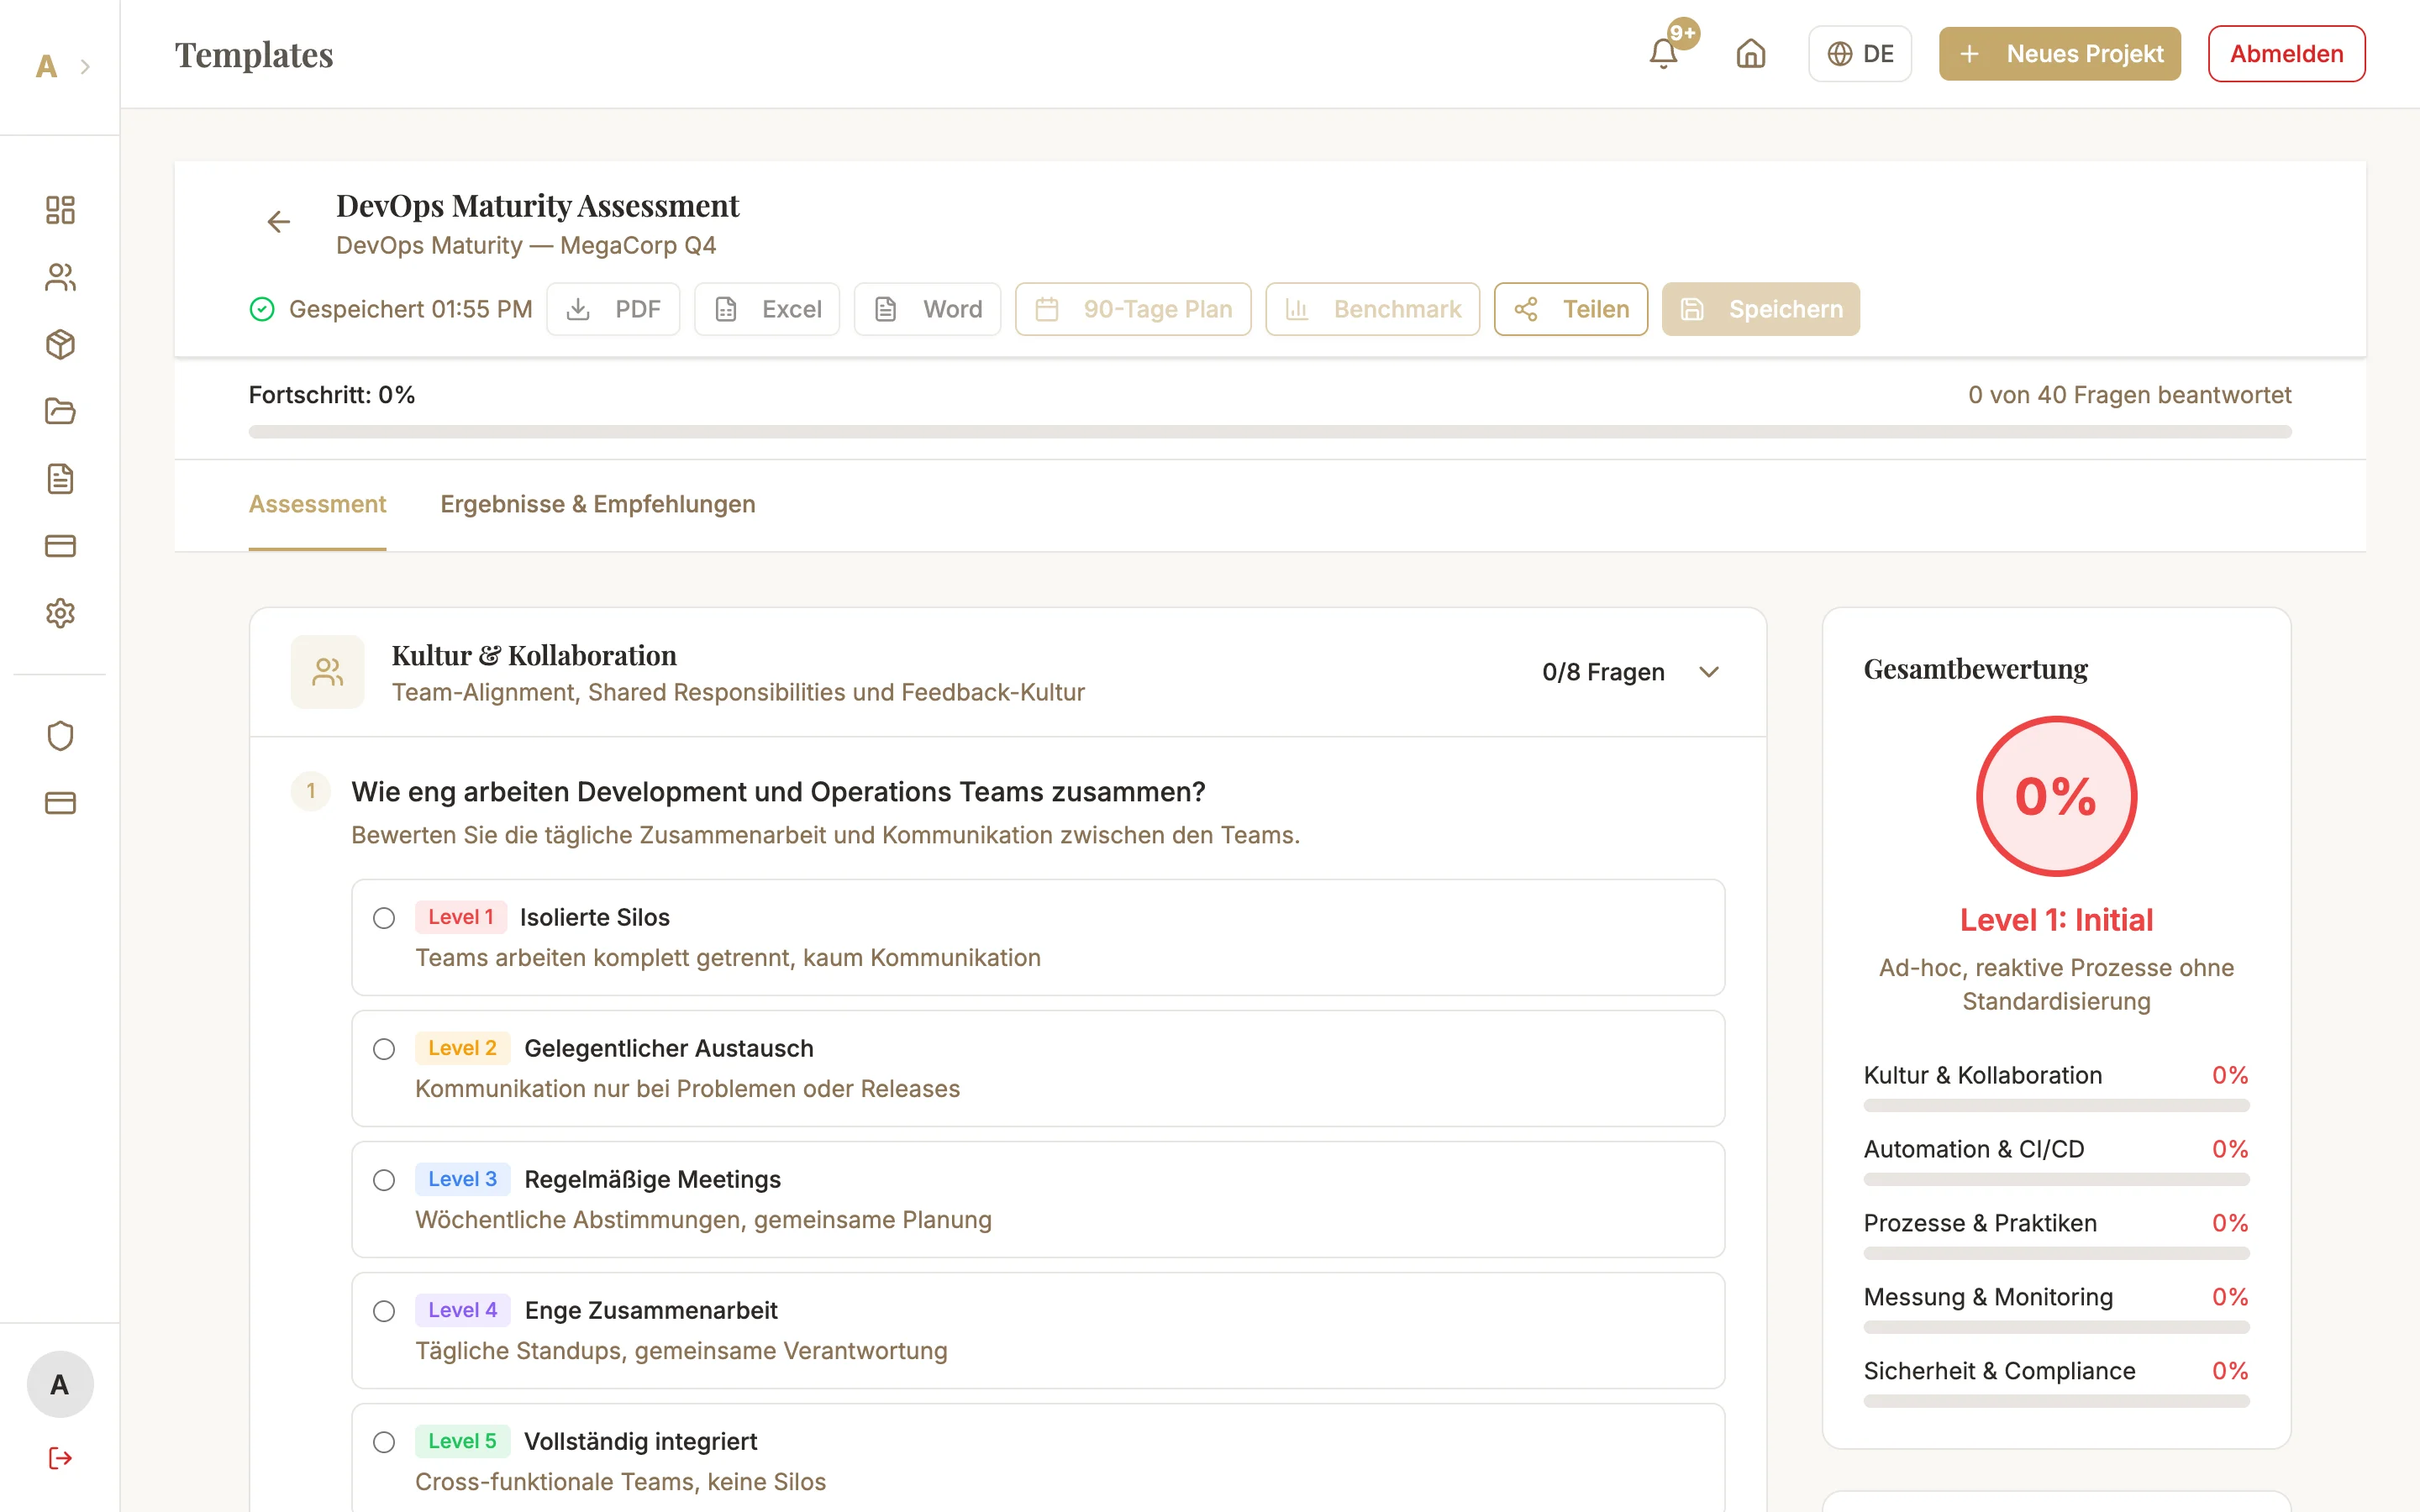Select Level 4 Enge Zusammenarbeit radio
Viewport: 2420px width, 1512px height.
(x=384, y=1311)
